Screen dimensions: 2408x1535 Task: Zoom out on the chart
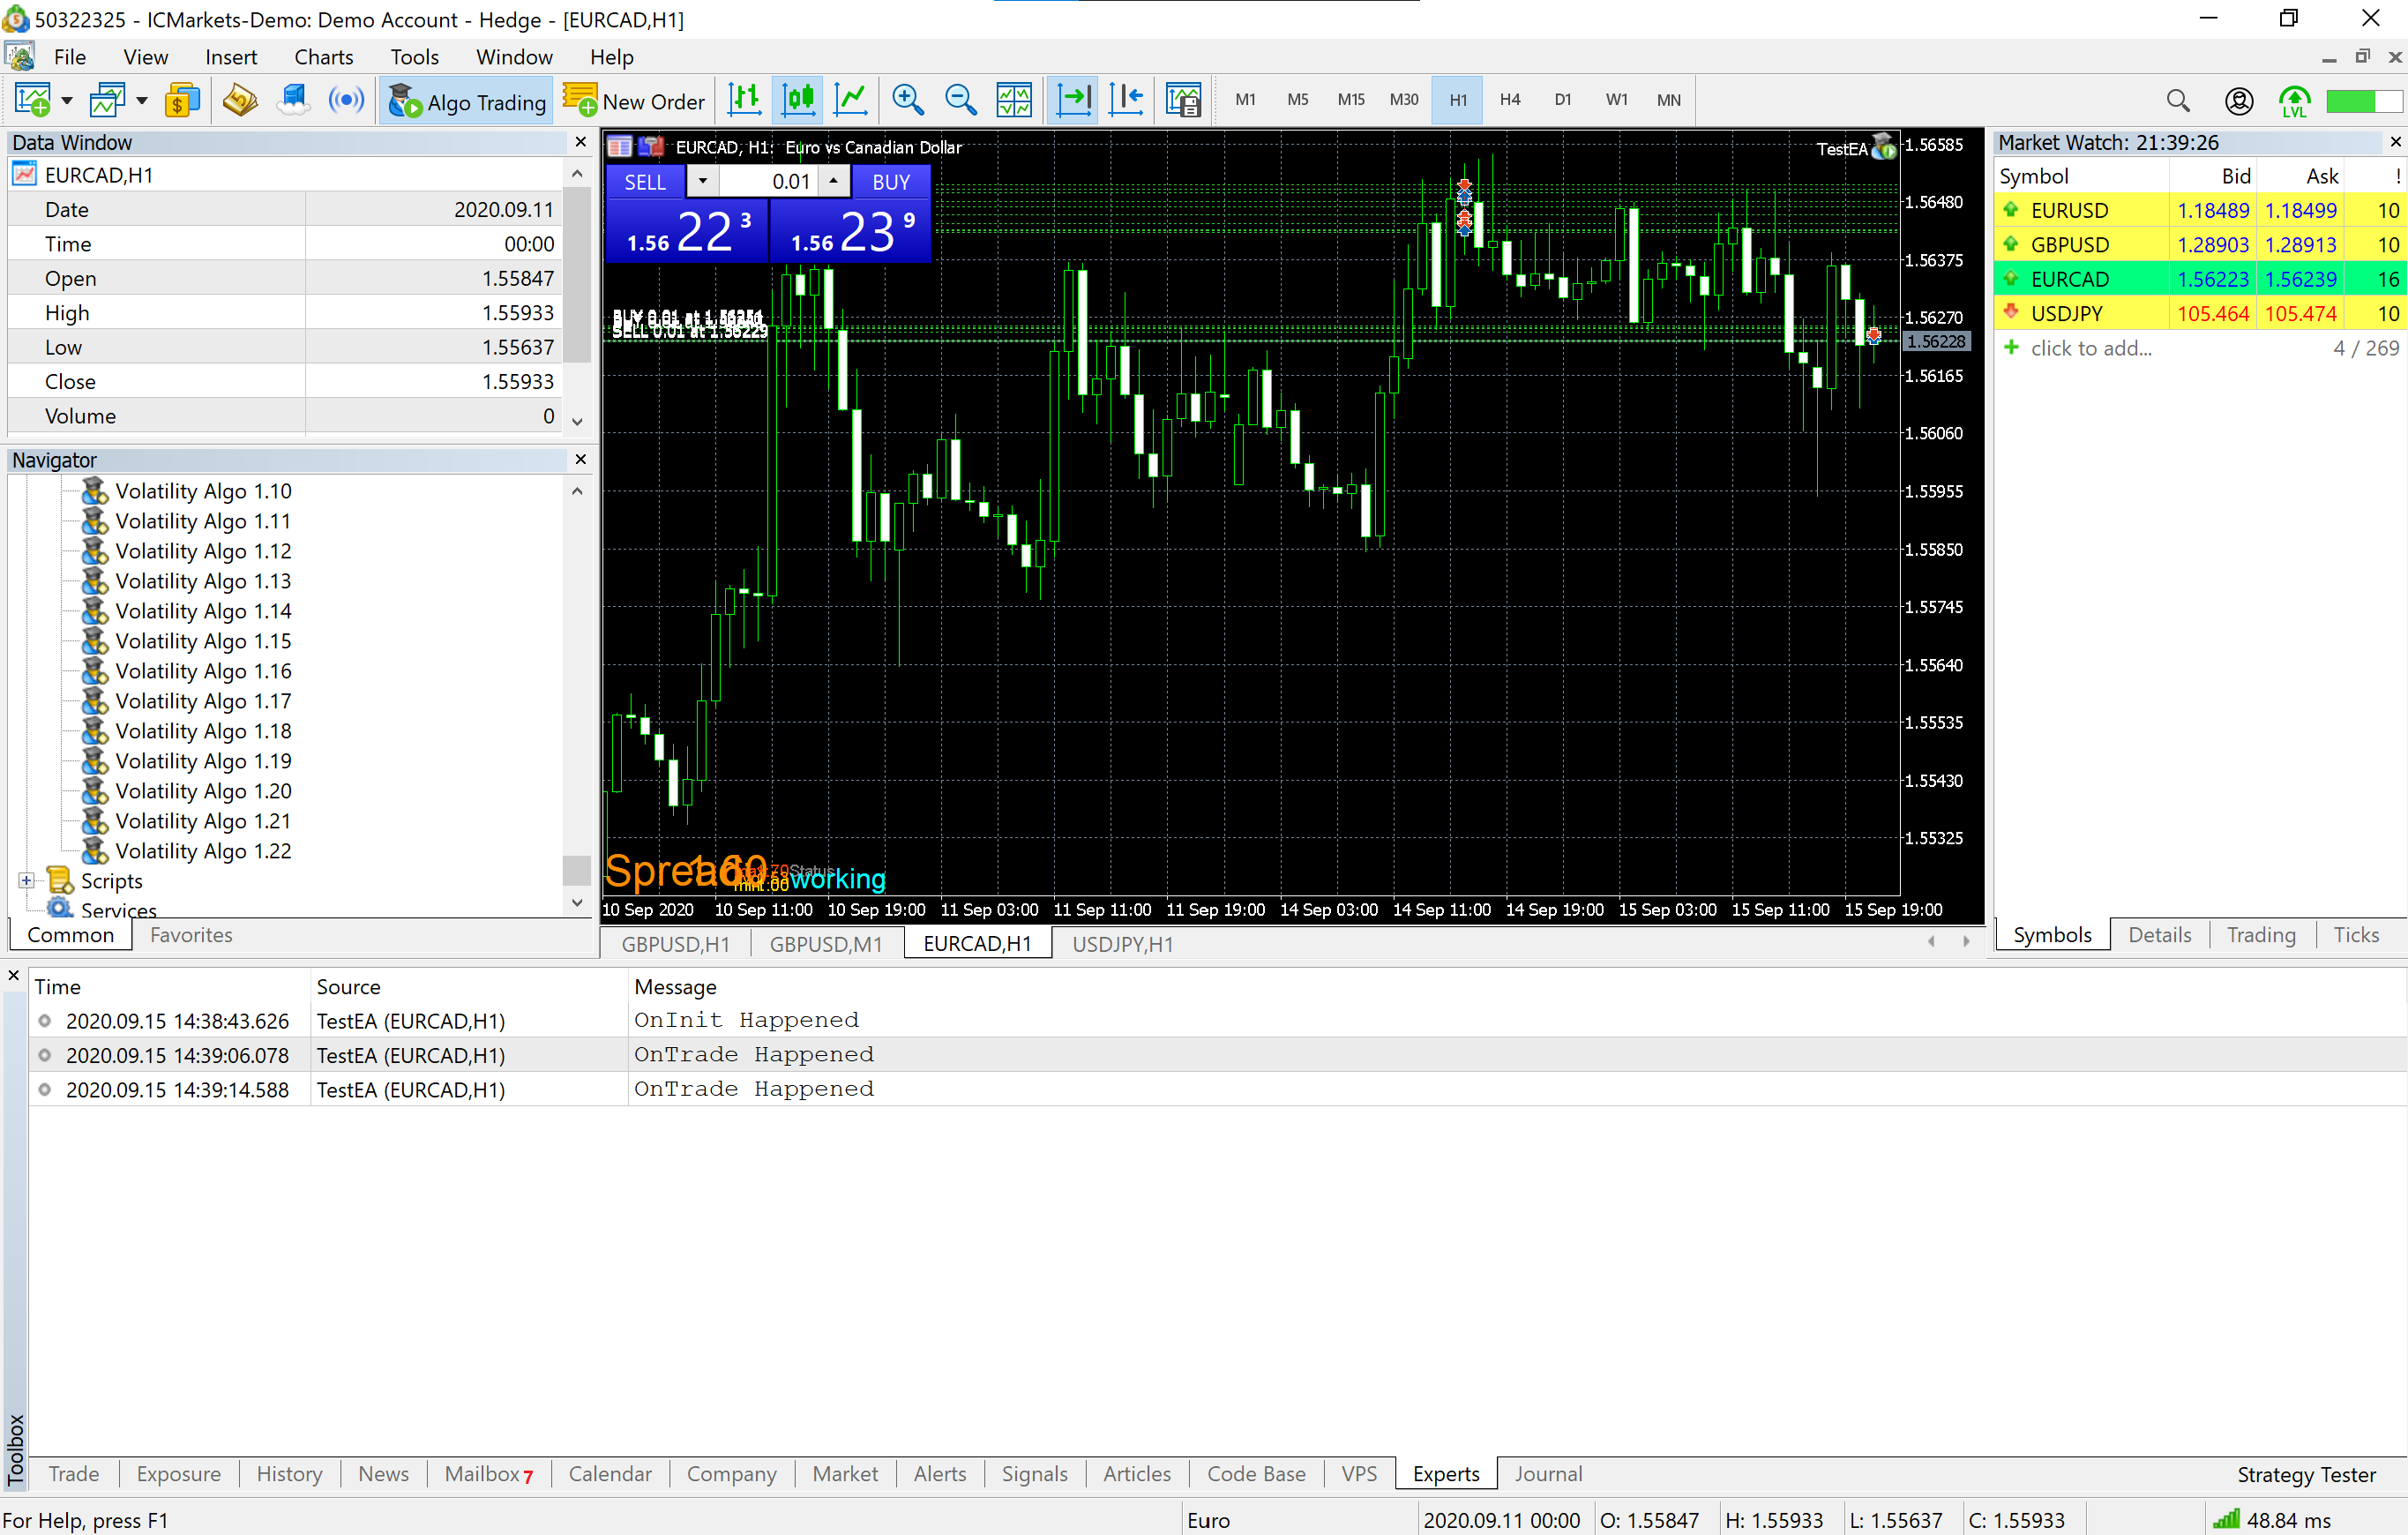(961, 100)
